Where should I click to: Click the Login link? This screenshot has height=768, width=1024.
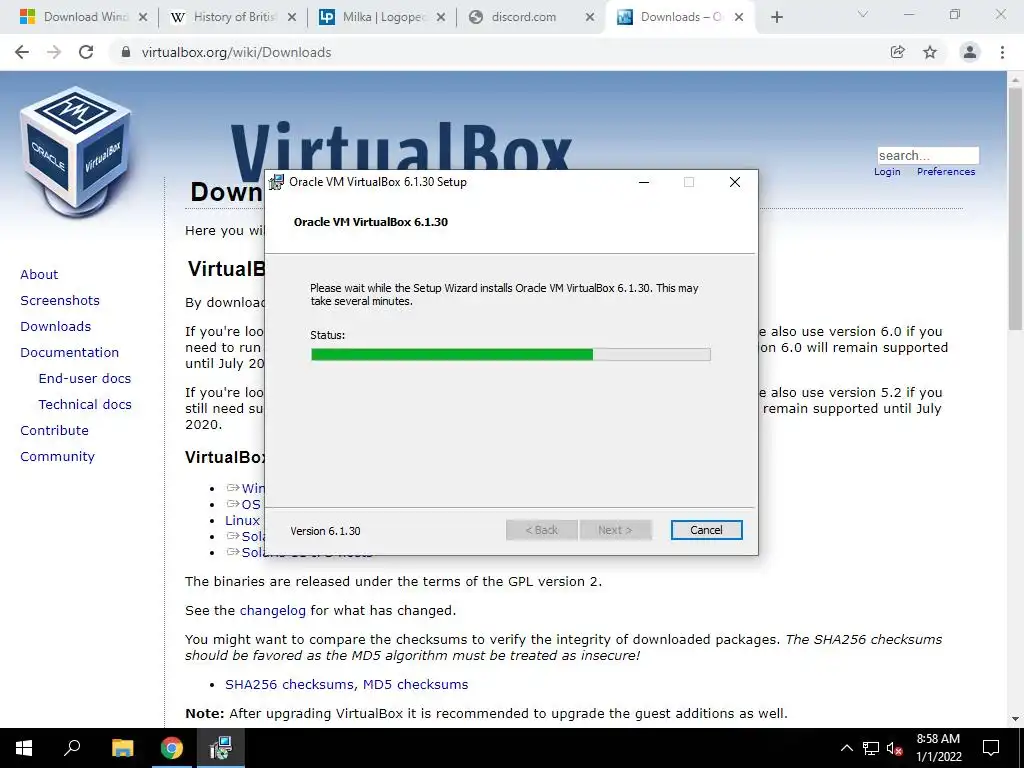coord(887,171)
